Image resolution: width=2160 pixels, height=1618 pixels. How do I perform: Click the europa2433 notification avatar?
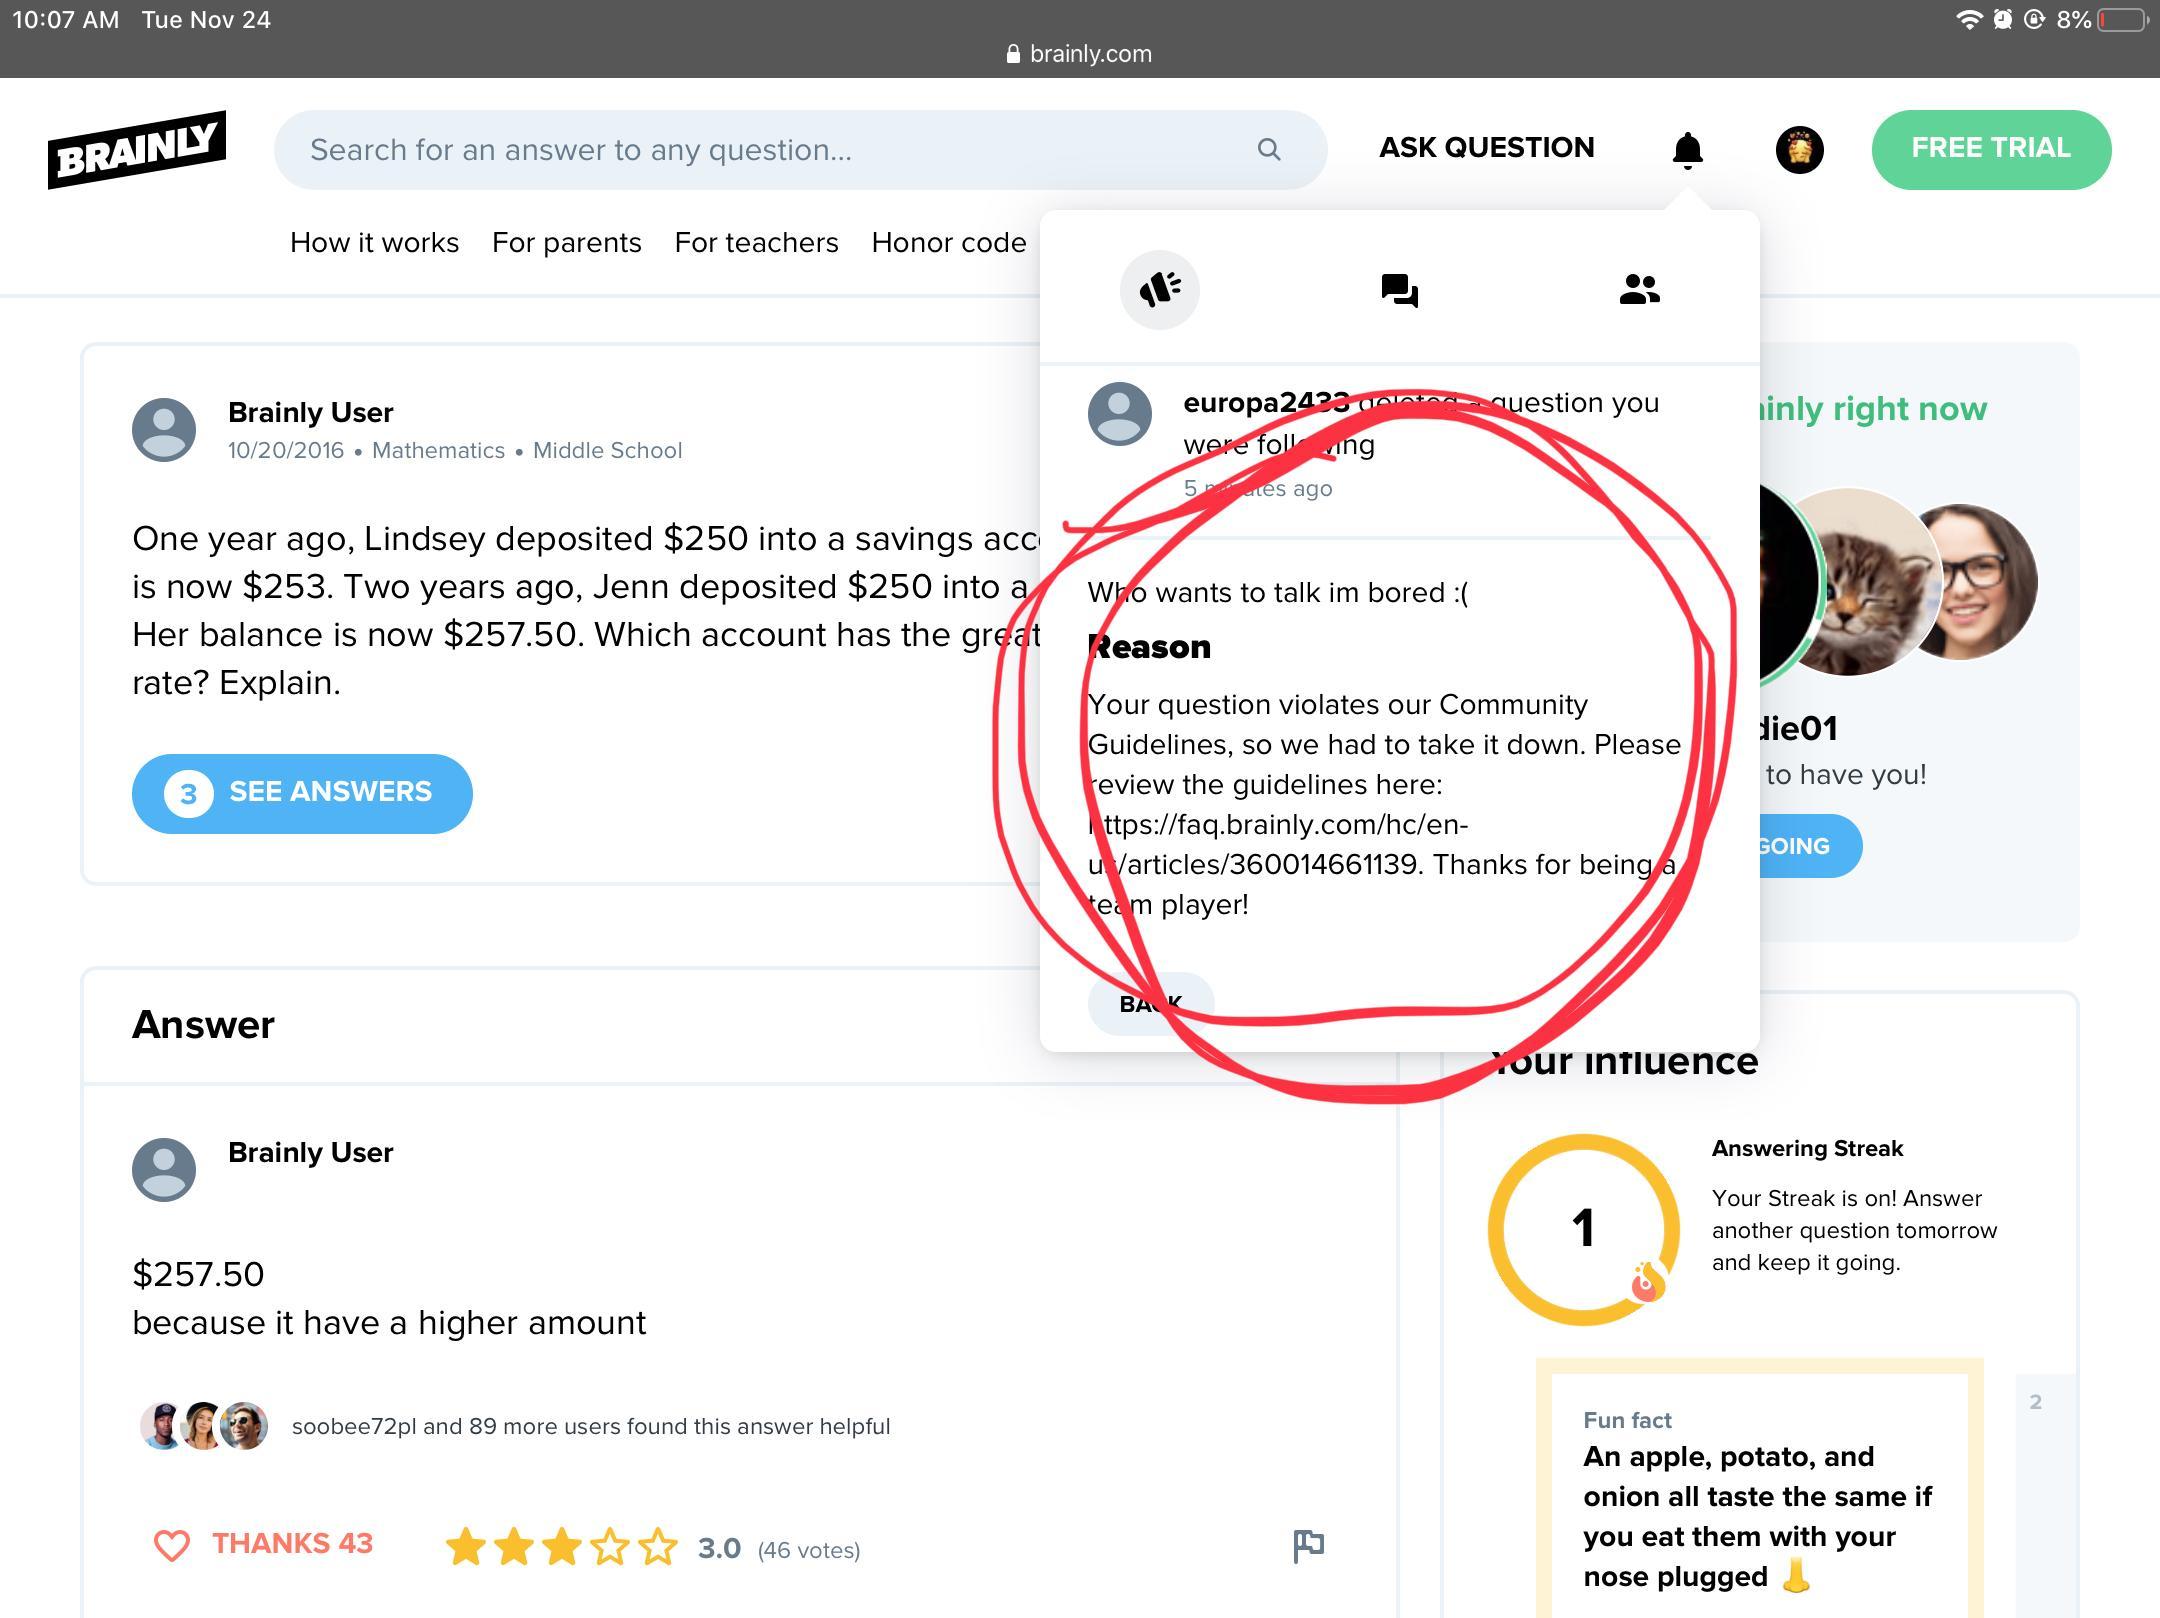(x=1119, y=414)
